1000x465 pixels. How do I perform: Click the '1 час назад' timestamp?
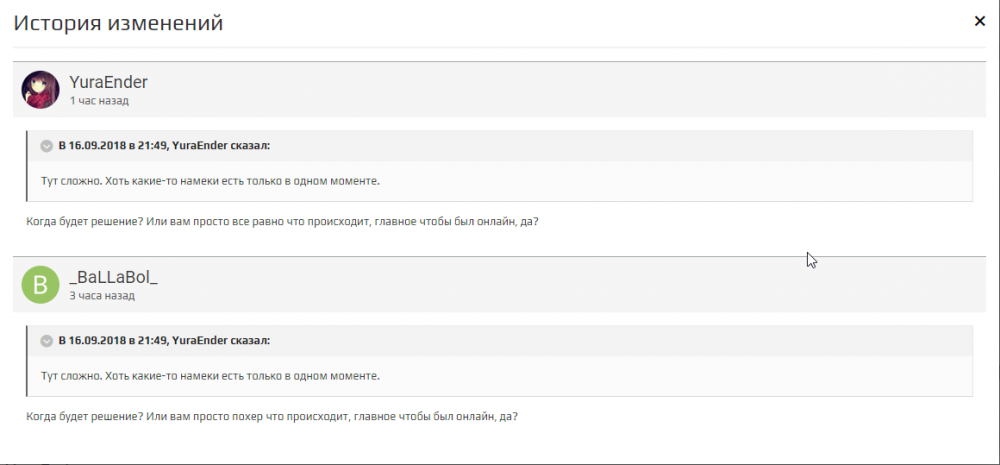pyautogui.click(x=99, y=101)
